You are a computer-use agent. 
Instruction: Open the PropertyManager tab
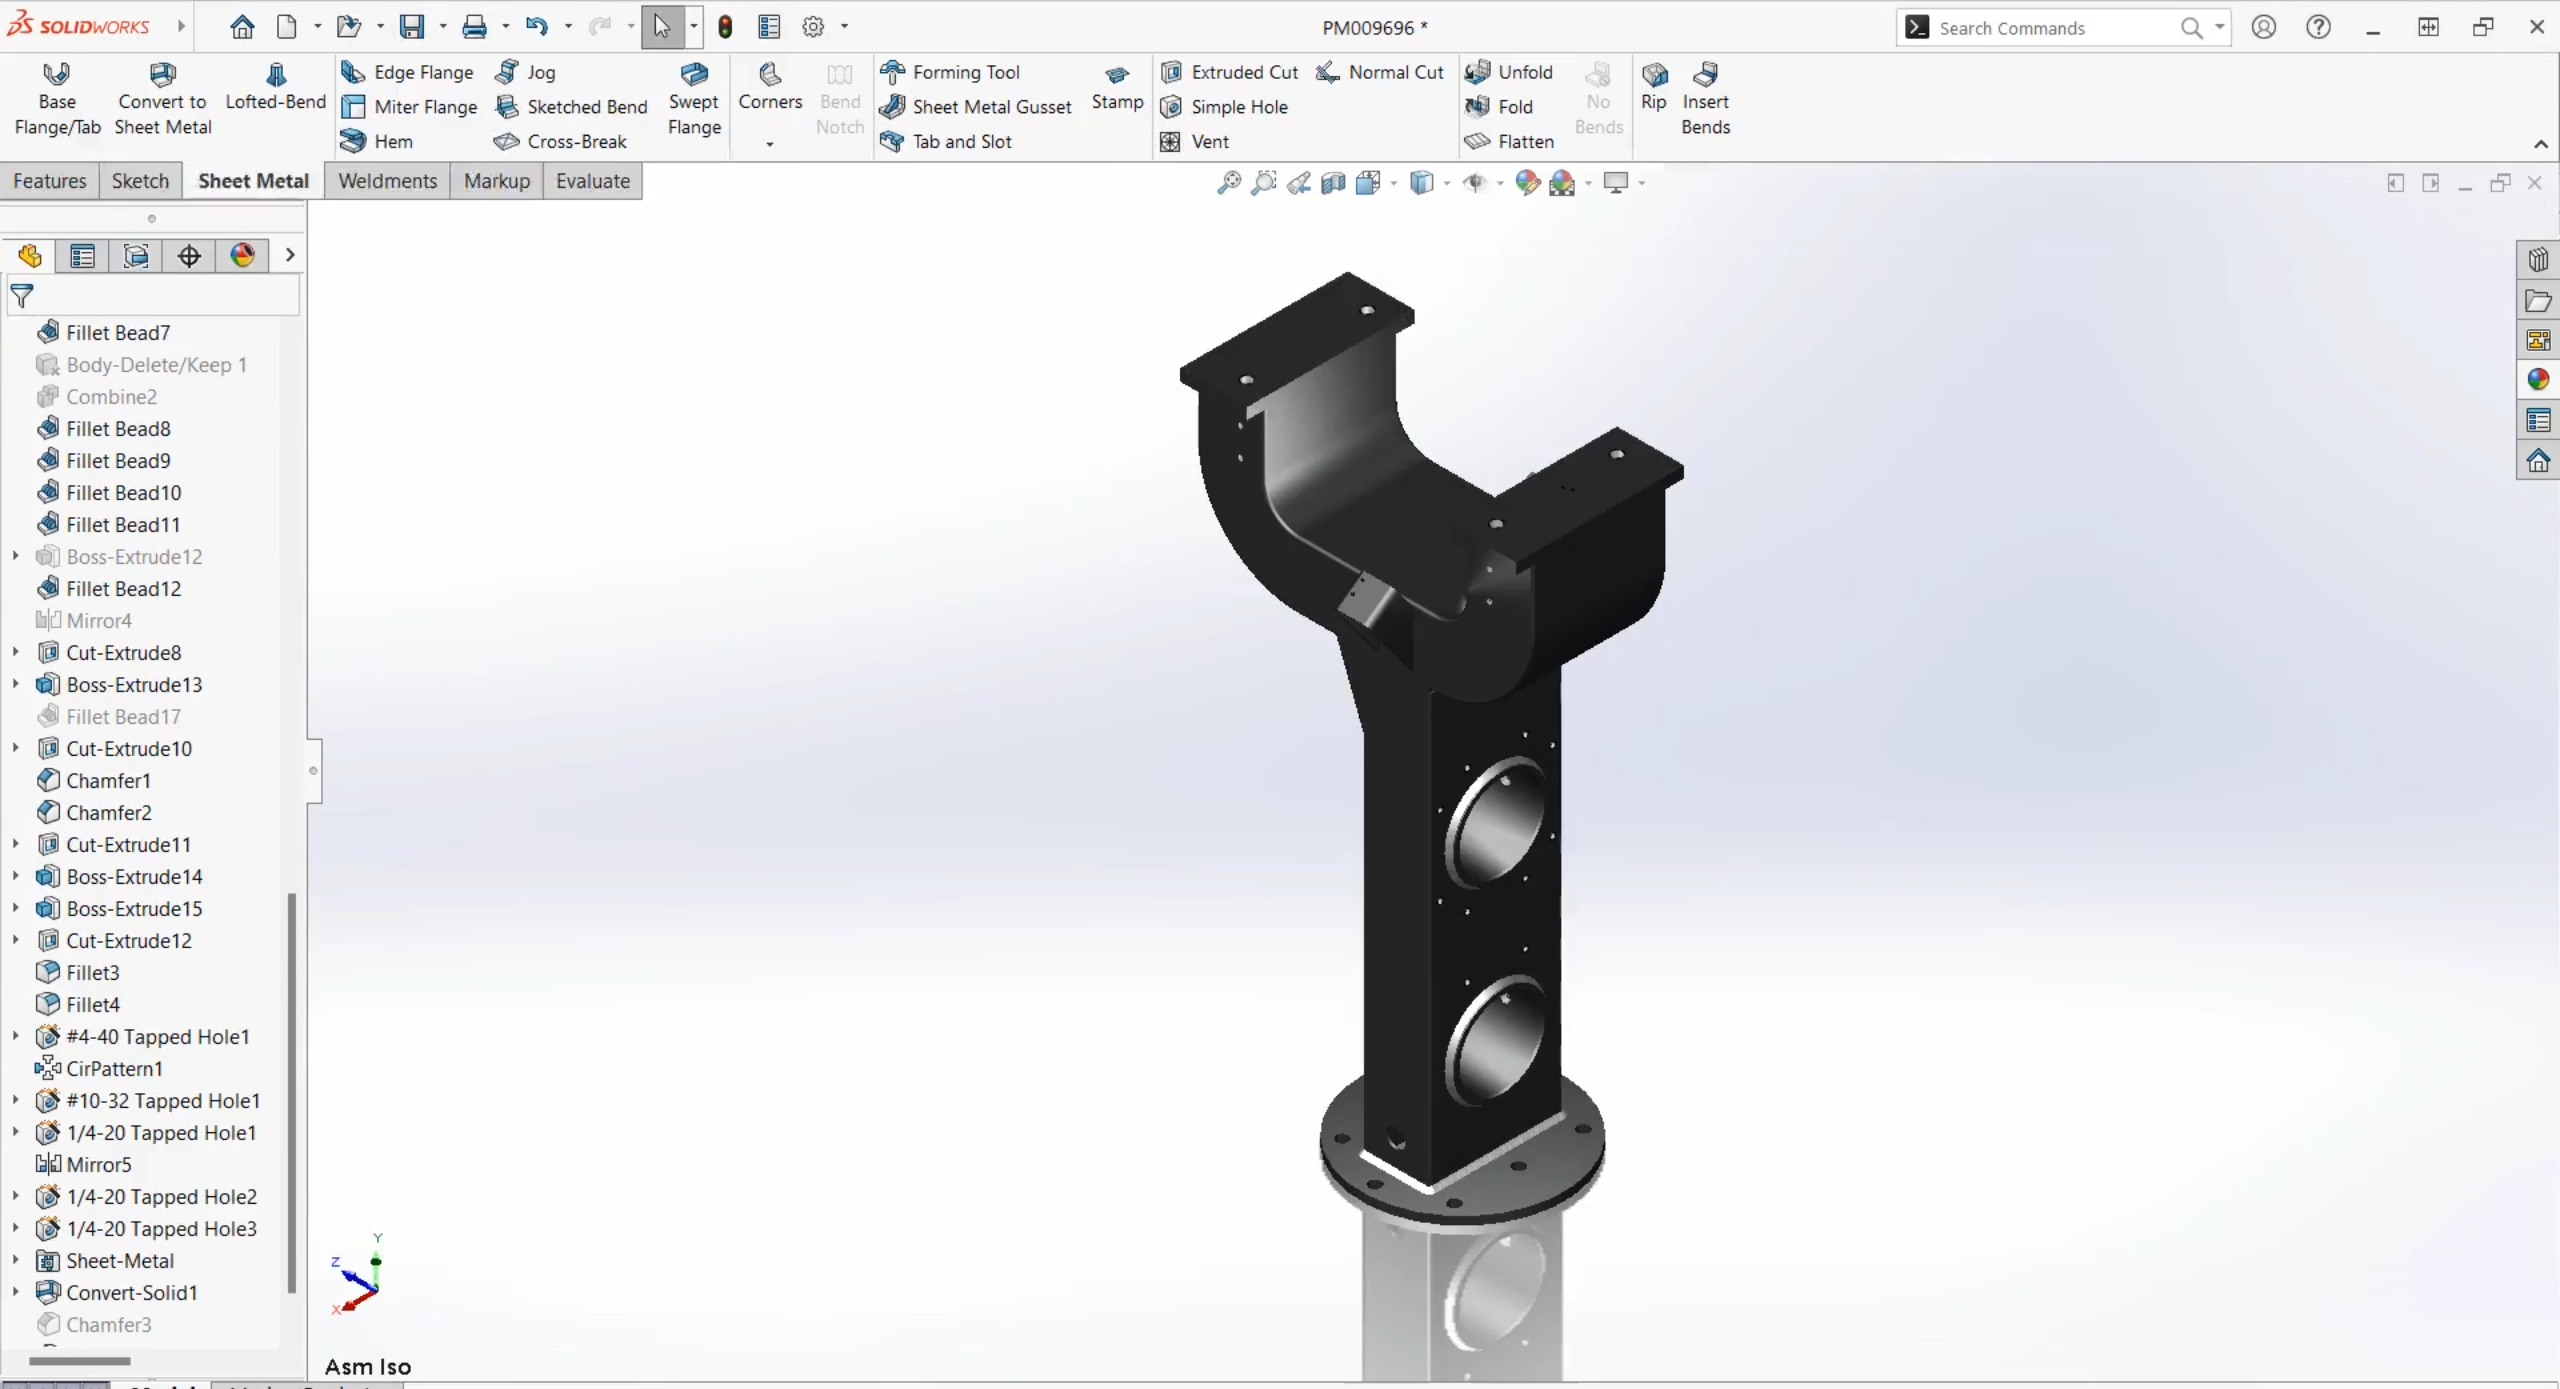83,256
